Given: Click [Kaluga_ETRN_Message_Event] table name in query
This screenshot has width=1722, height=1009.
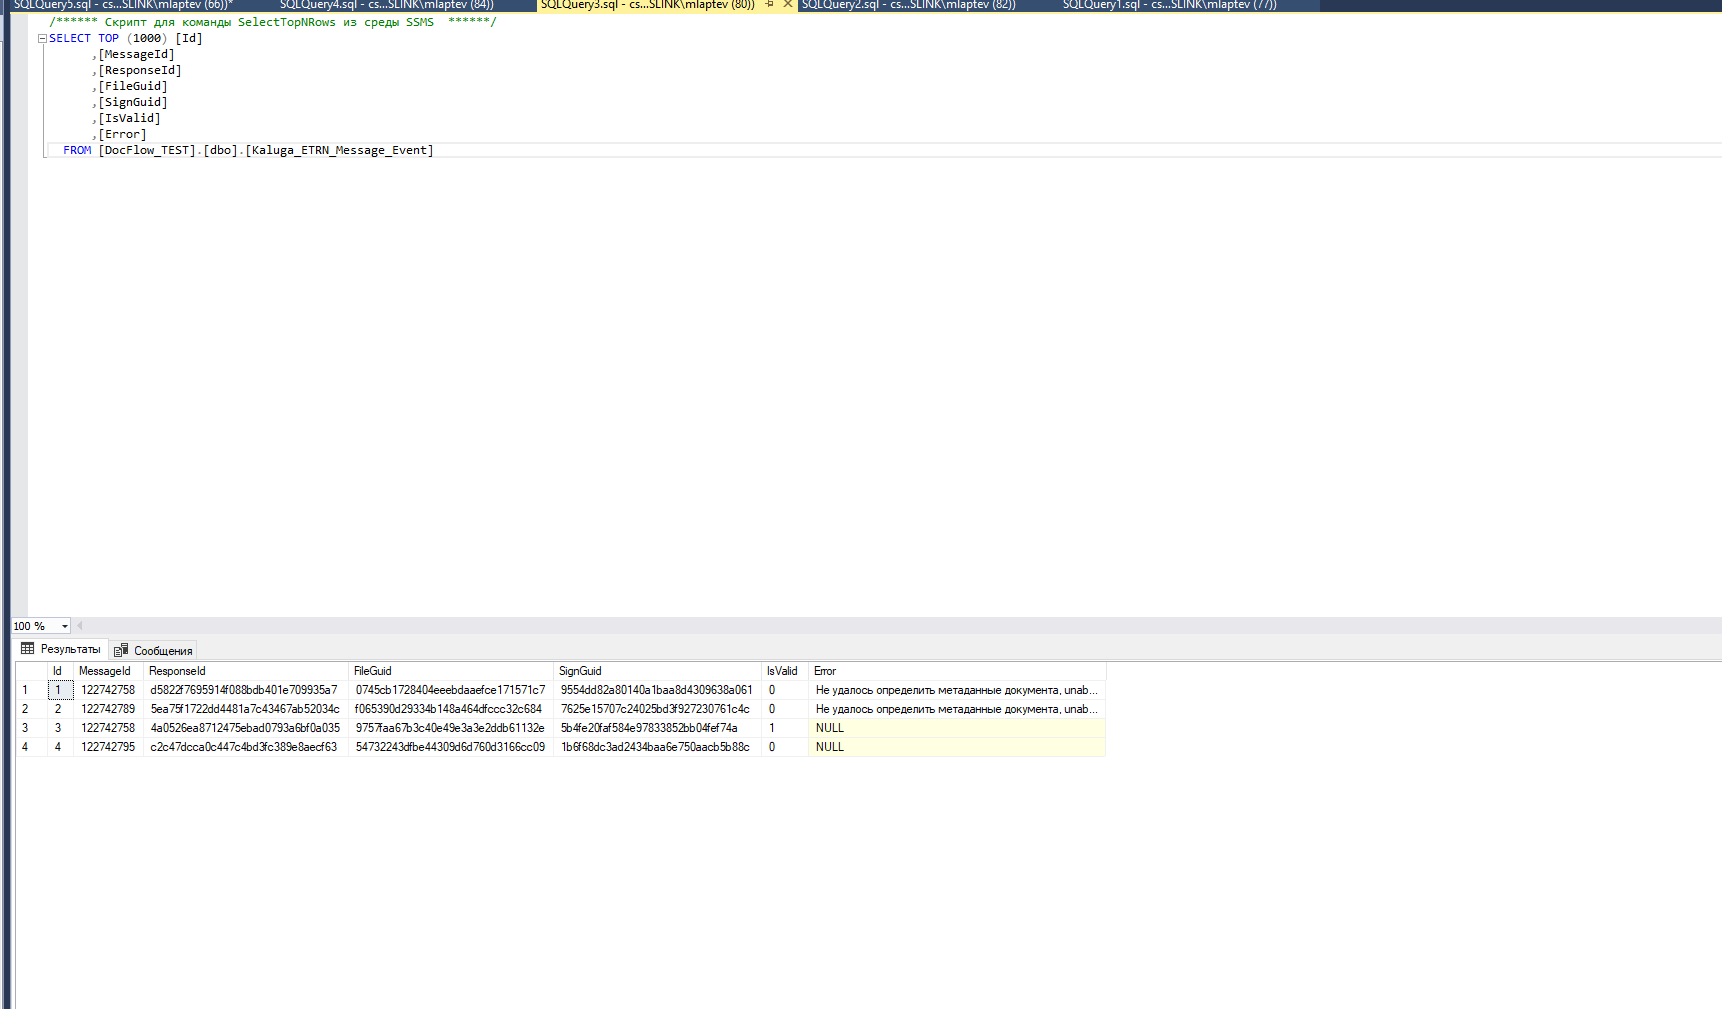Looking at the screenshot, I should click(x=340, y=150).
